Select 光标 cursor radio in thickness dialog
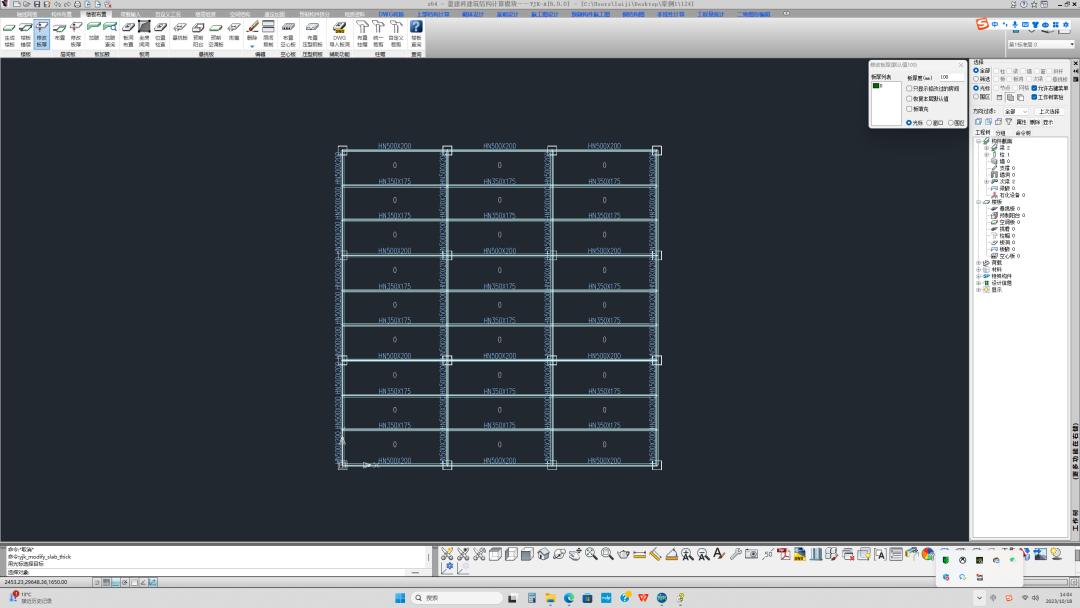Image resolution: width=1080 pixels, height=608 pixels. (909, 123)
